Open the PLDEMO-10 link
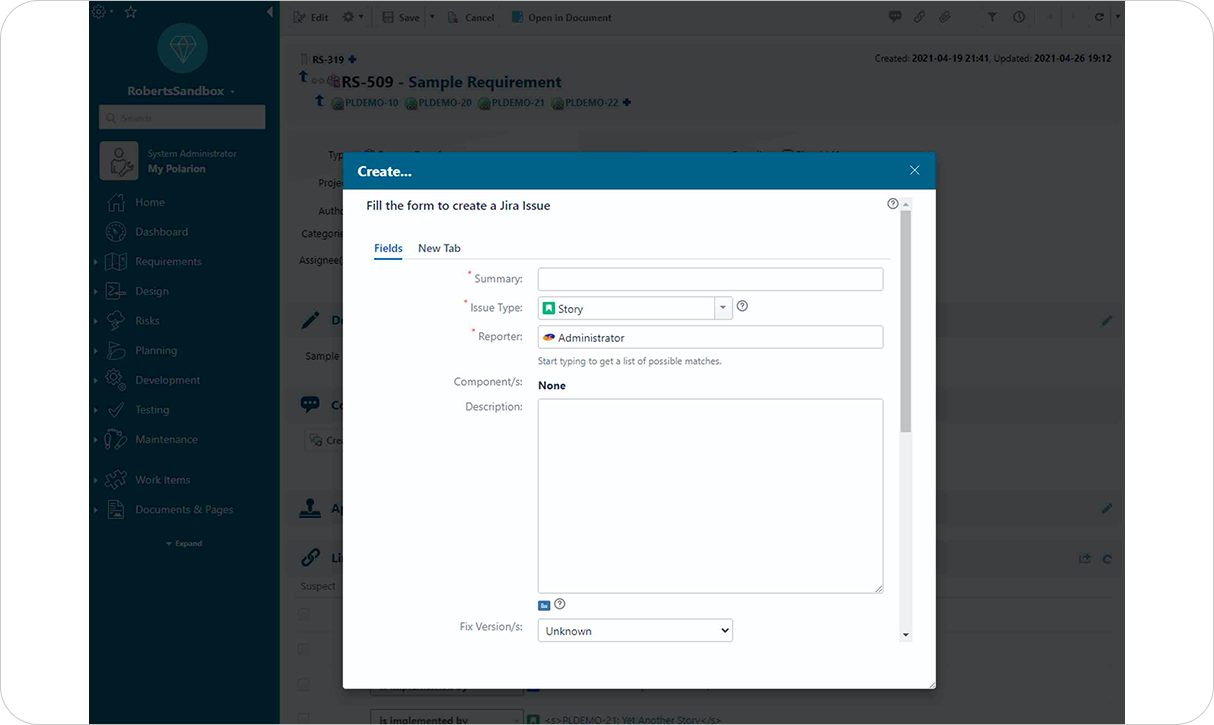The image size is (1214, 725). pos(372,102)
